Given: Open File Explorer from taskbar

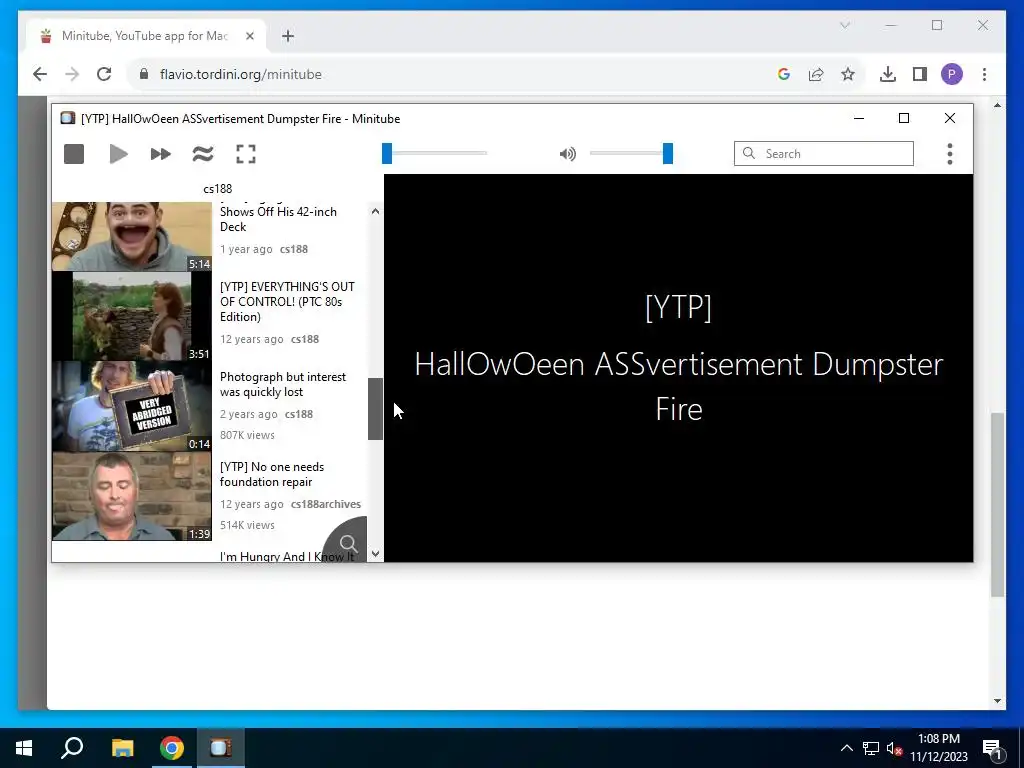Looking at the screenshot, I should tap(122, 748).
